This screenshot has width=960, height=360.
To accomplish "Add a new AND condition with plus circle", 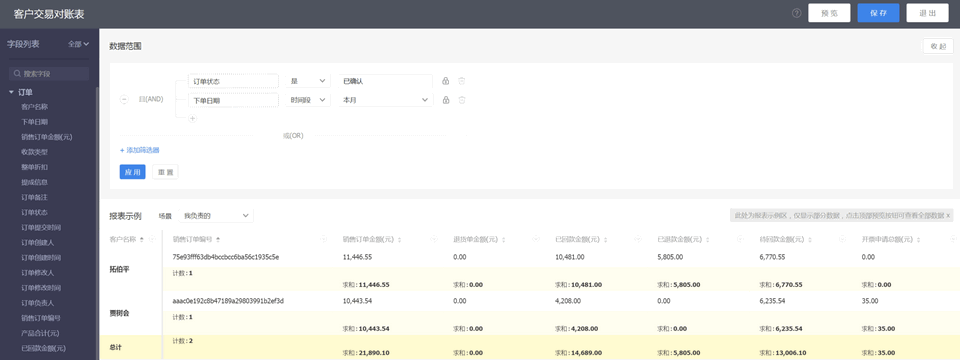I will pyautogui.click(x=192, y=119).
